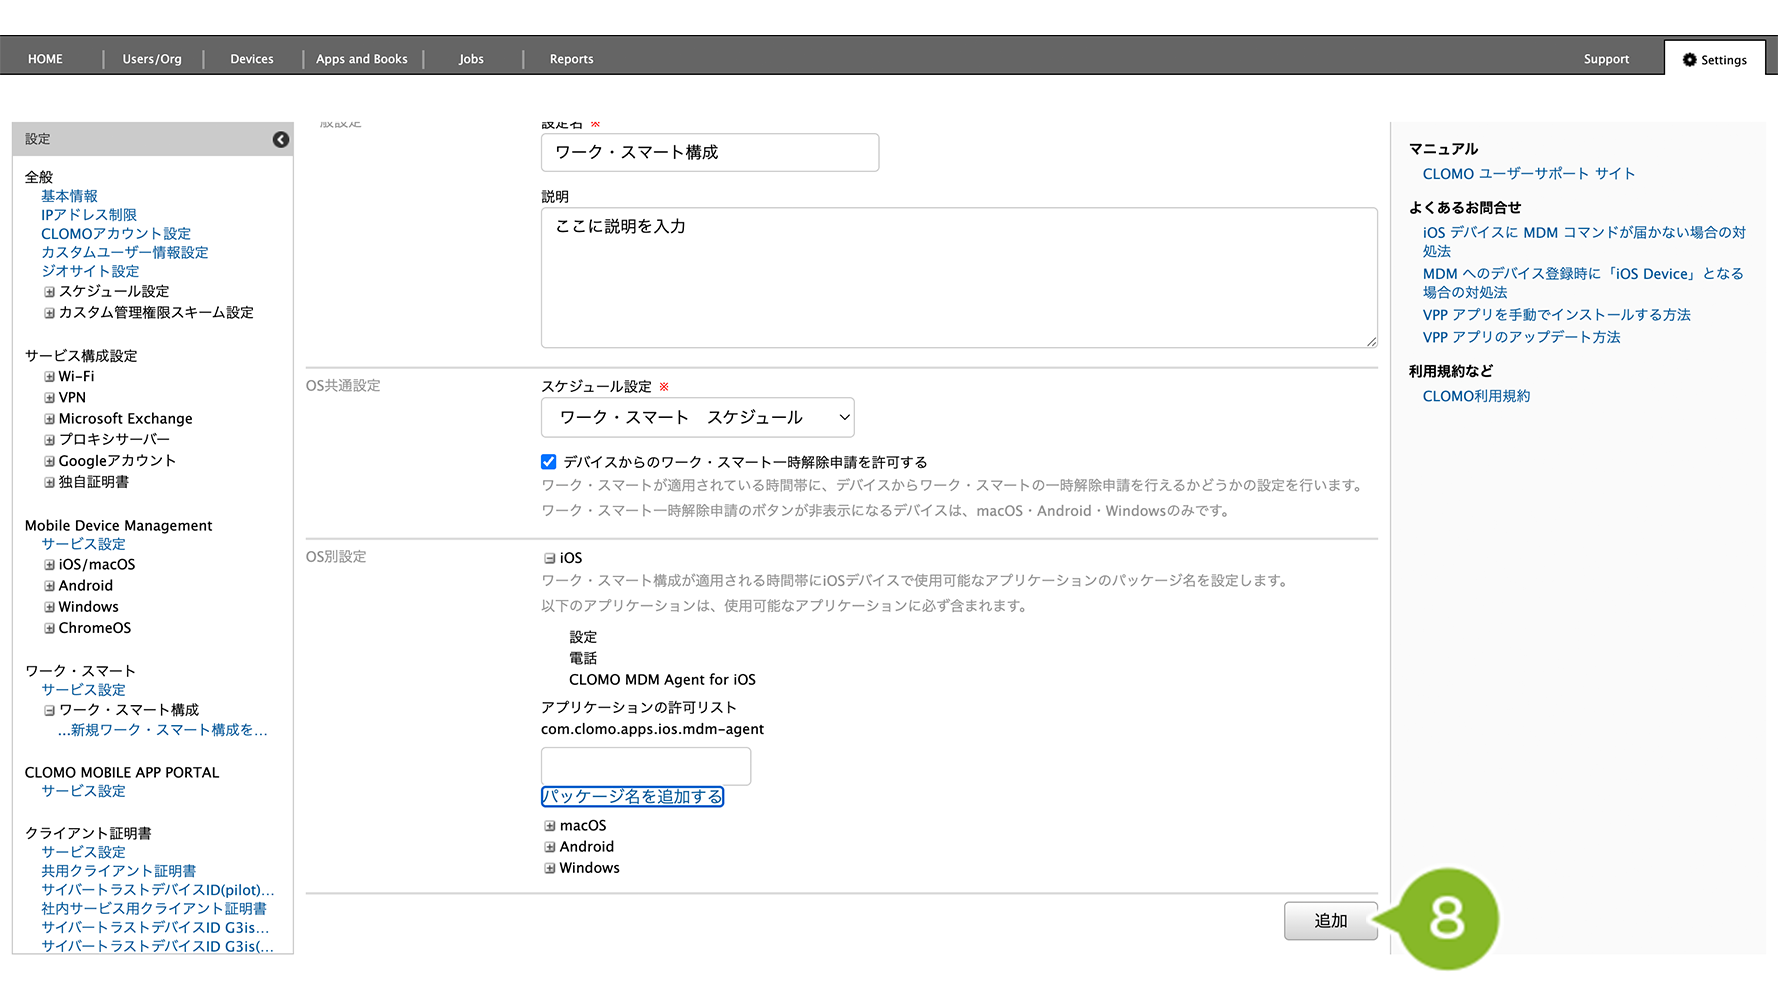Expand the スケジュール設定 sidebar node
This screenshot has height=1000, width=1778.
pyautogui.click(x=49, y=292)
